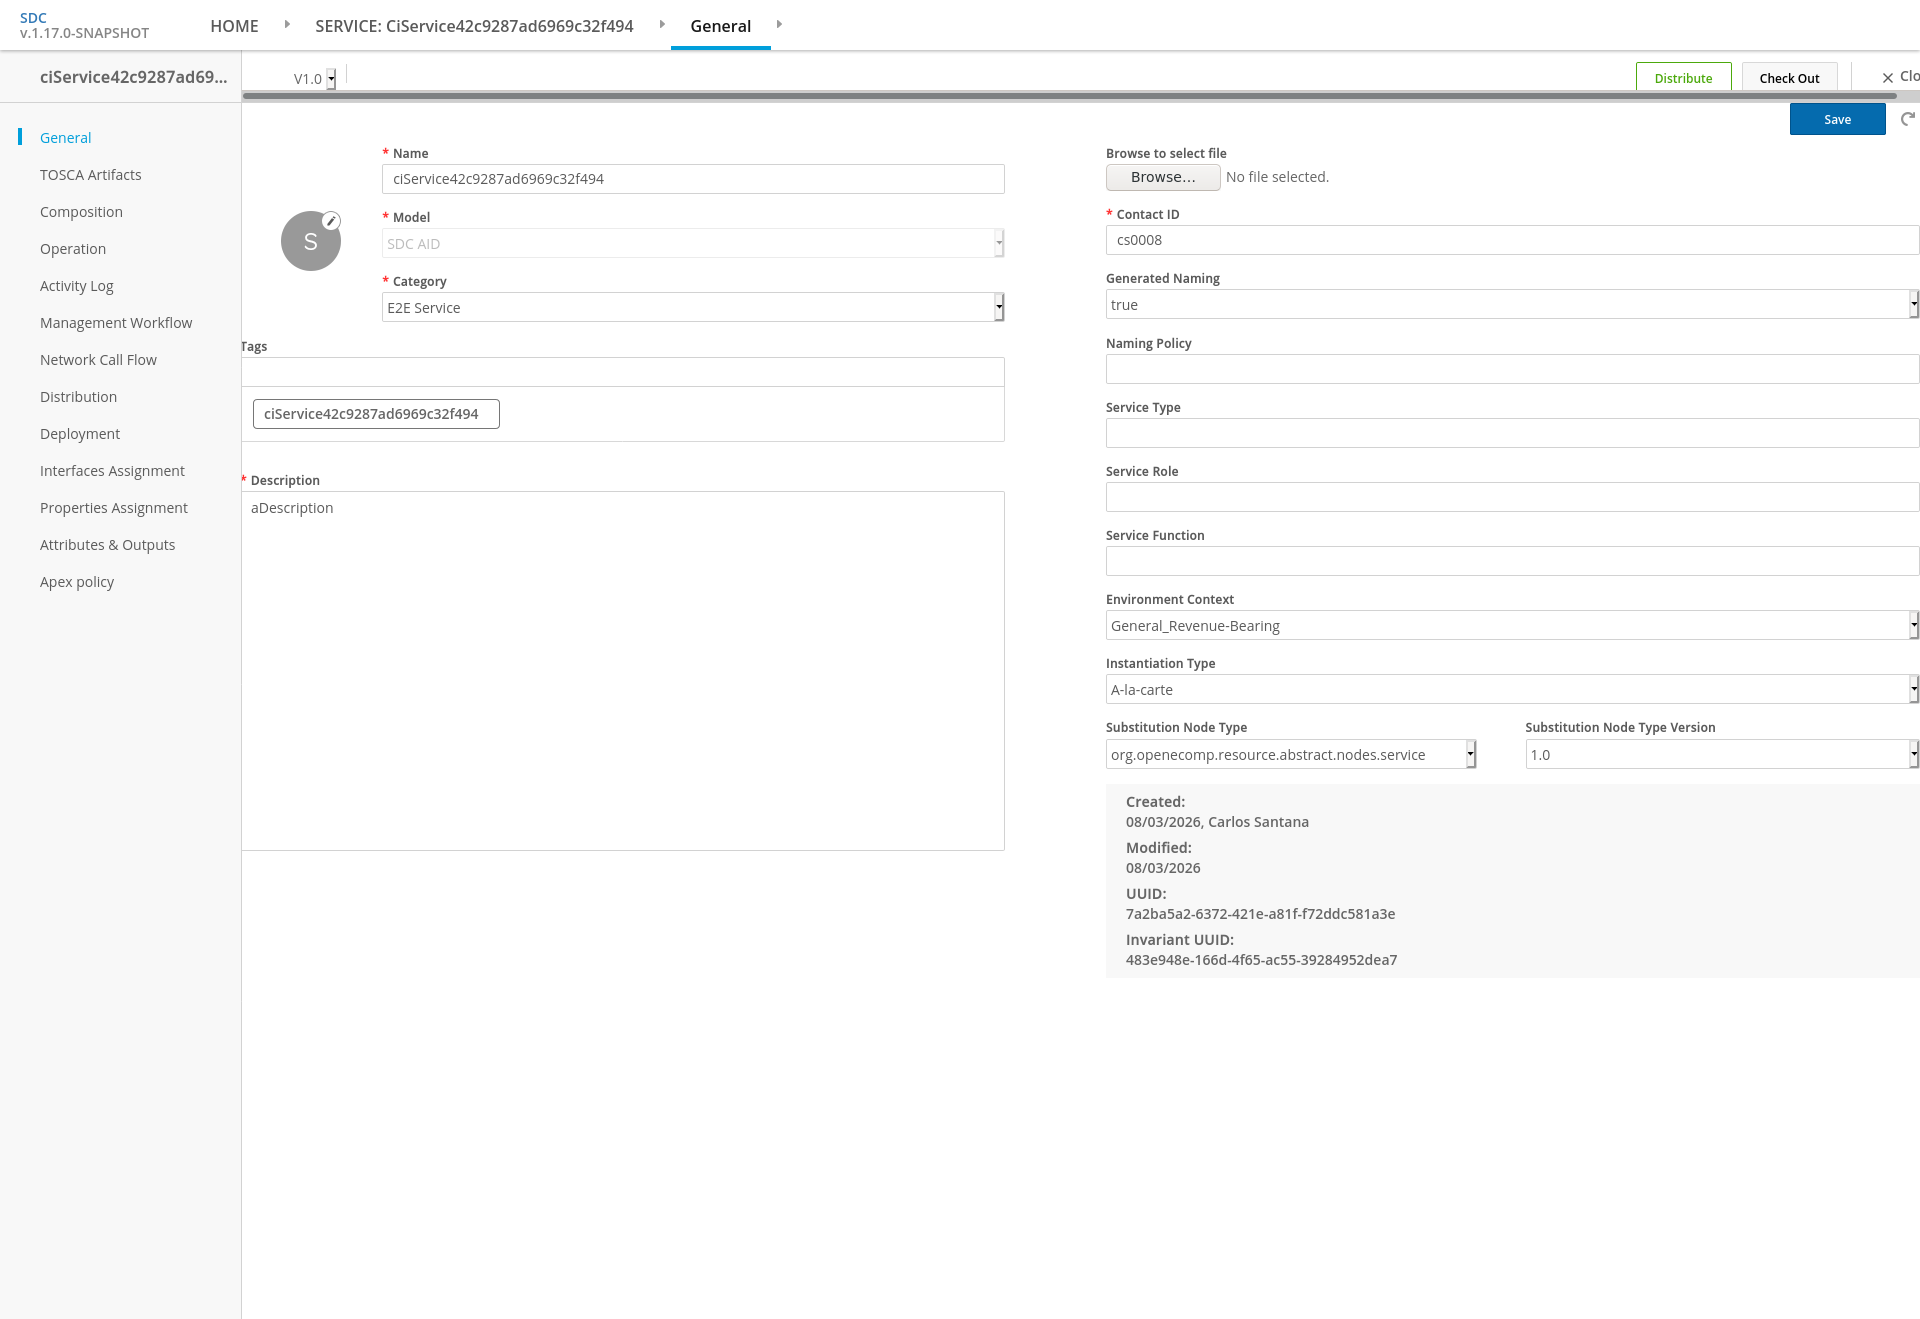Select TOSCA Artifacts in the sidebar
1920x1319 pixels.
point(91,175)
